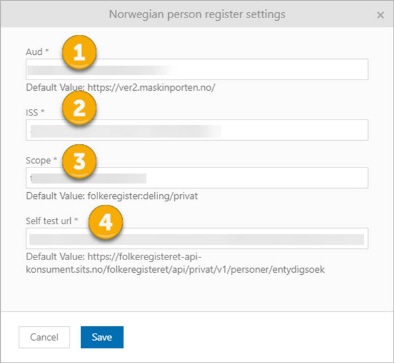Click the orange number 2 callout badge

coord(79,108)
